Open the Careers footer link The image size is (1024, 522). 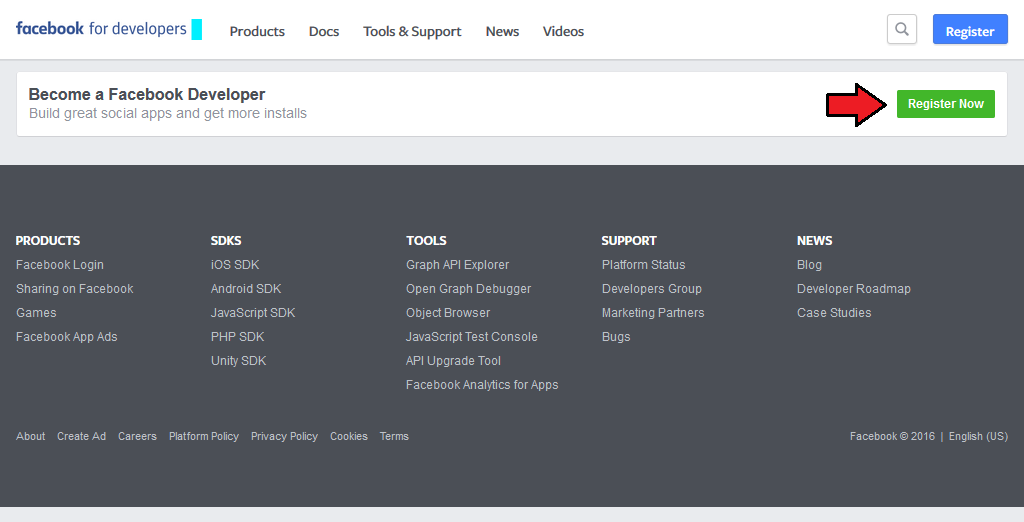pos(137,436)
